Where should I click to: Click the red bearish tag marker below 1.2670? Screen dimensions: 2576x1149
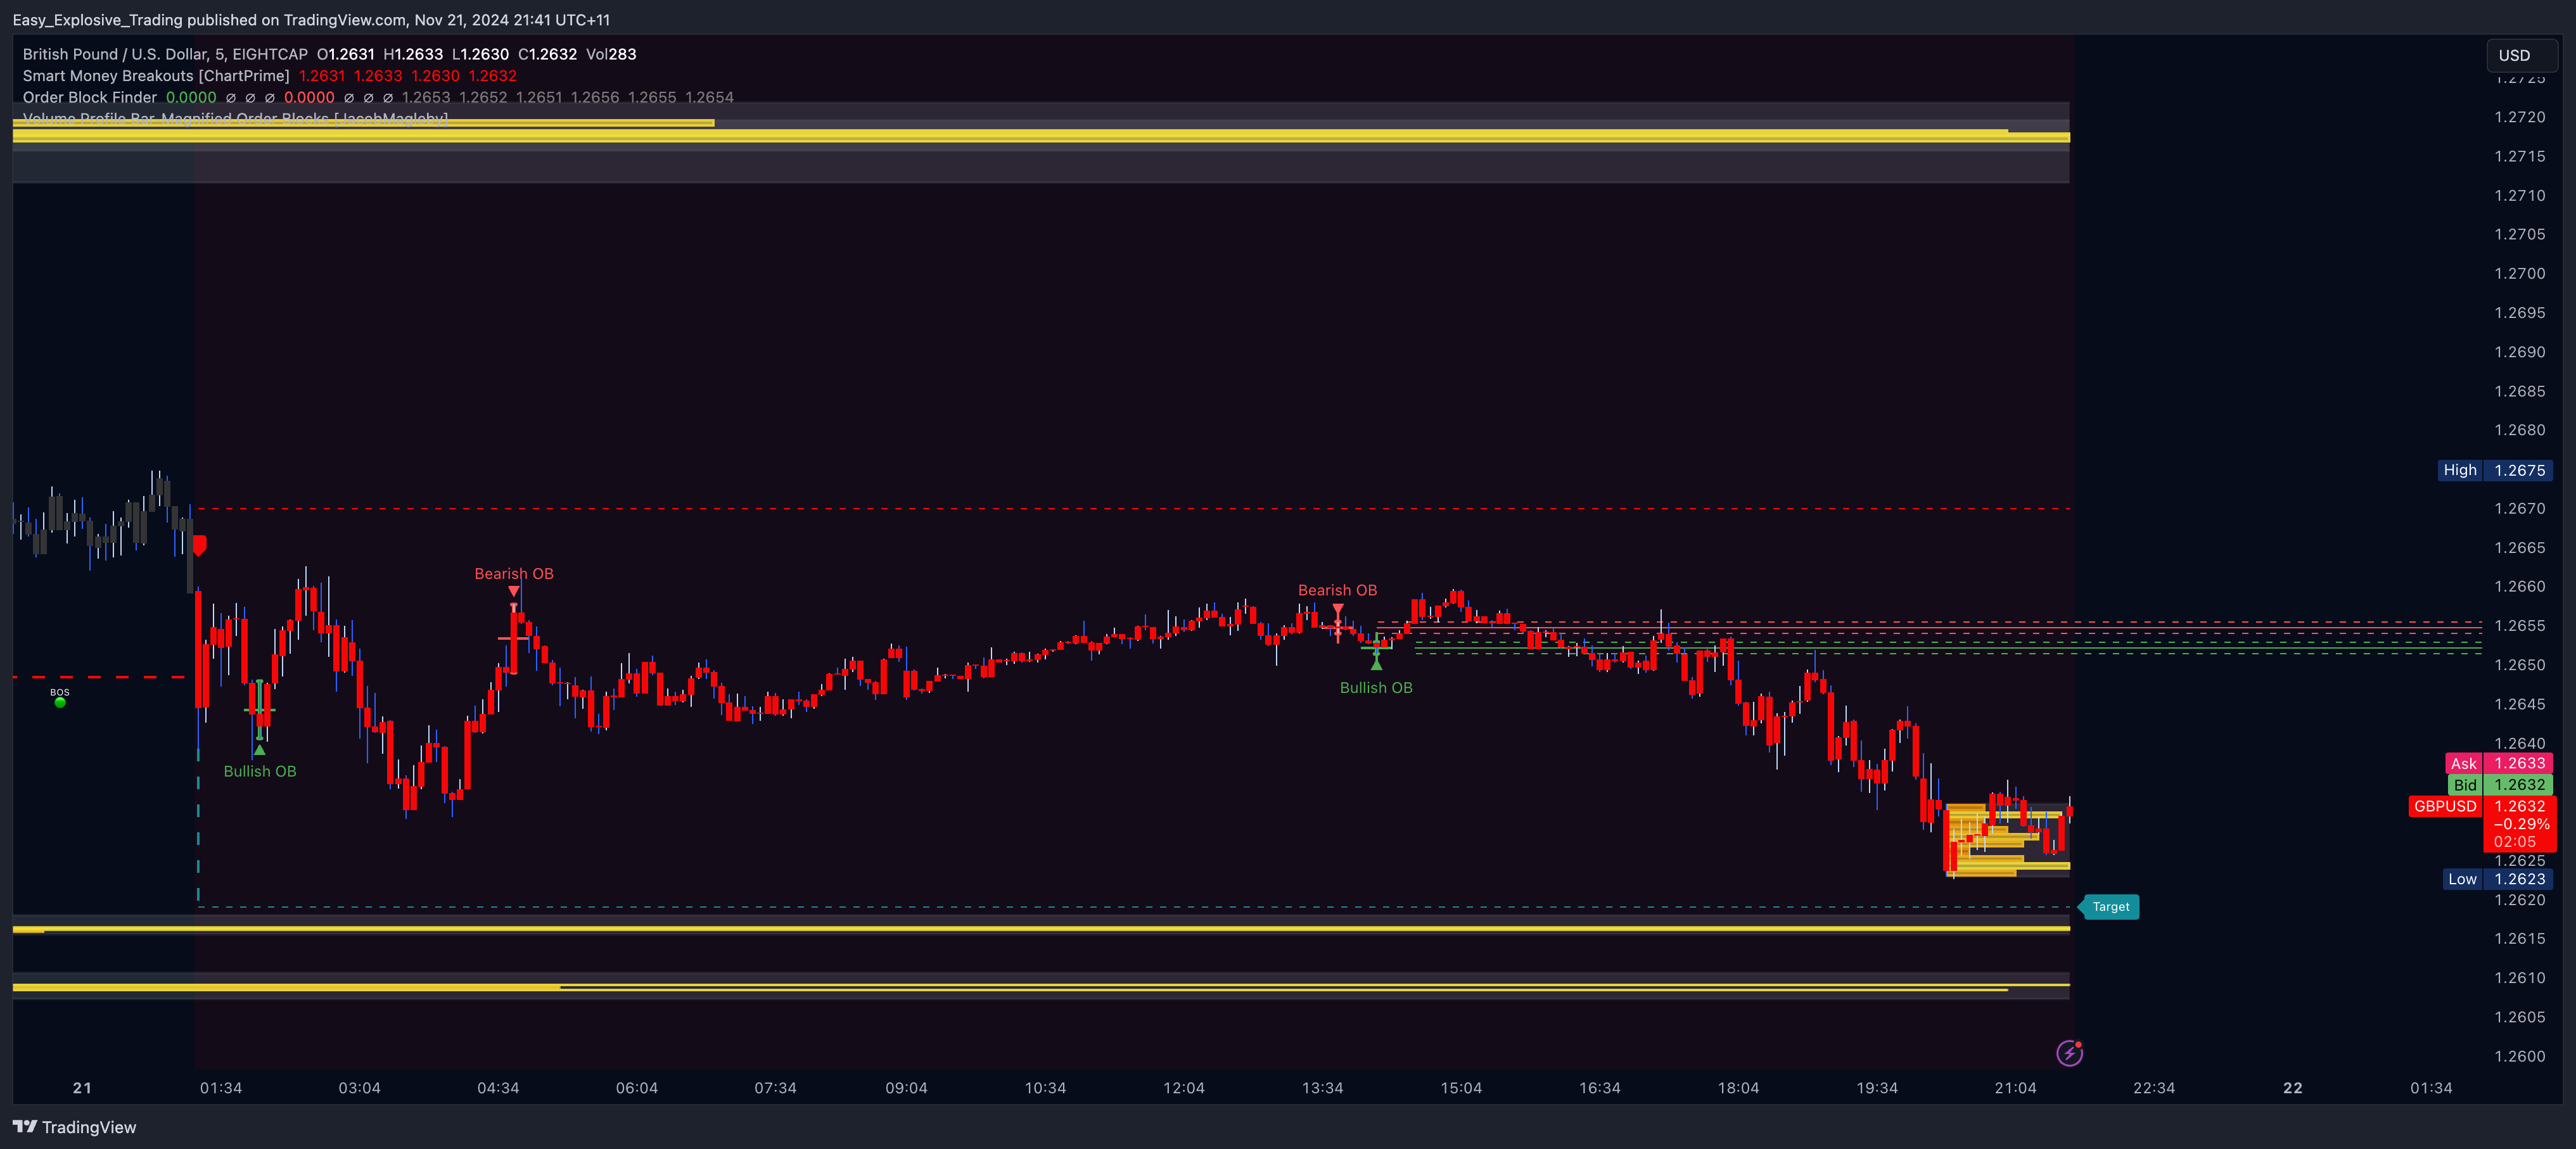[200, 546]
